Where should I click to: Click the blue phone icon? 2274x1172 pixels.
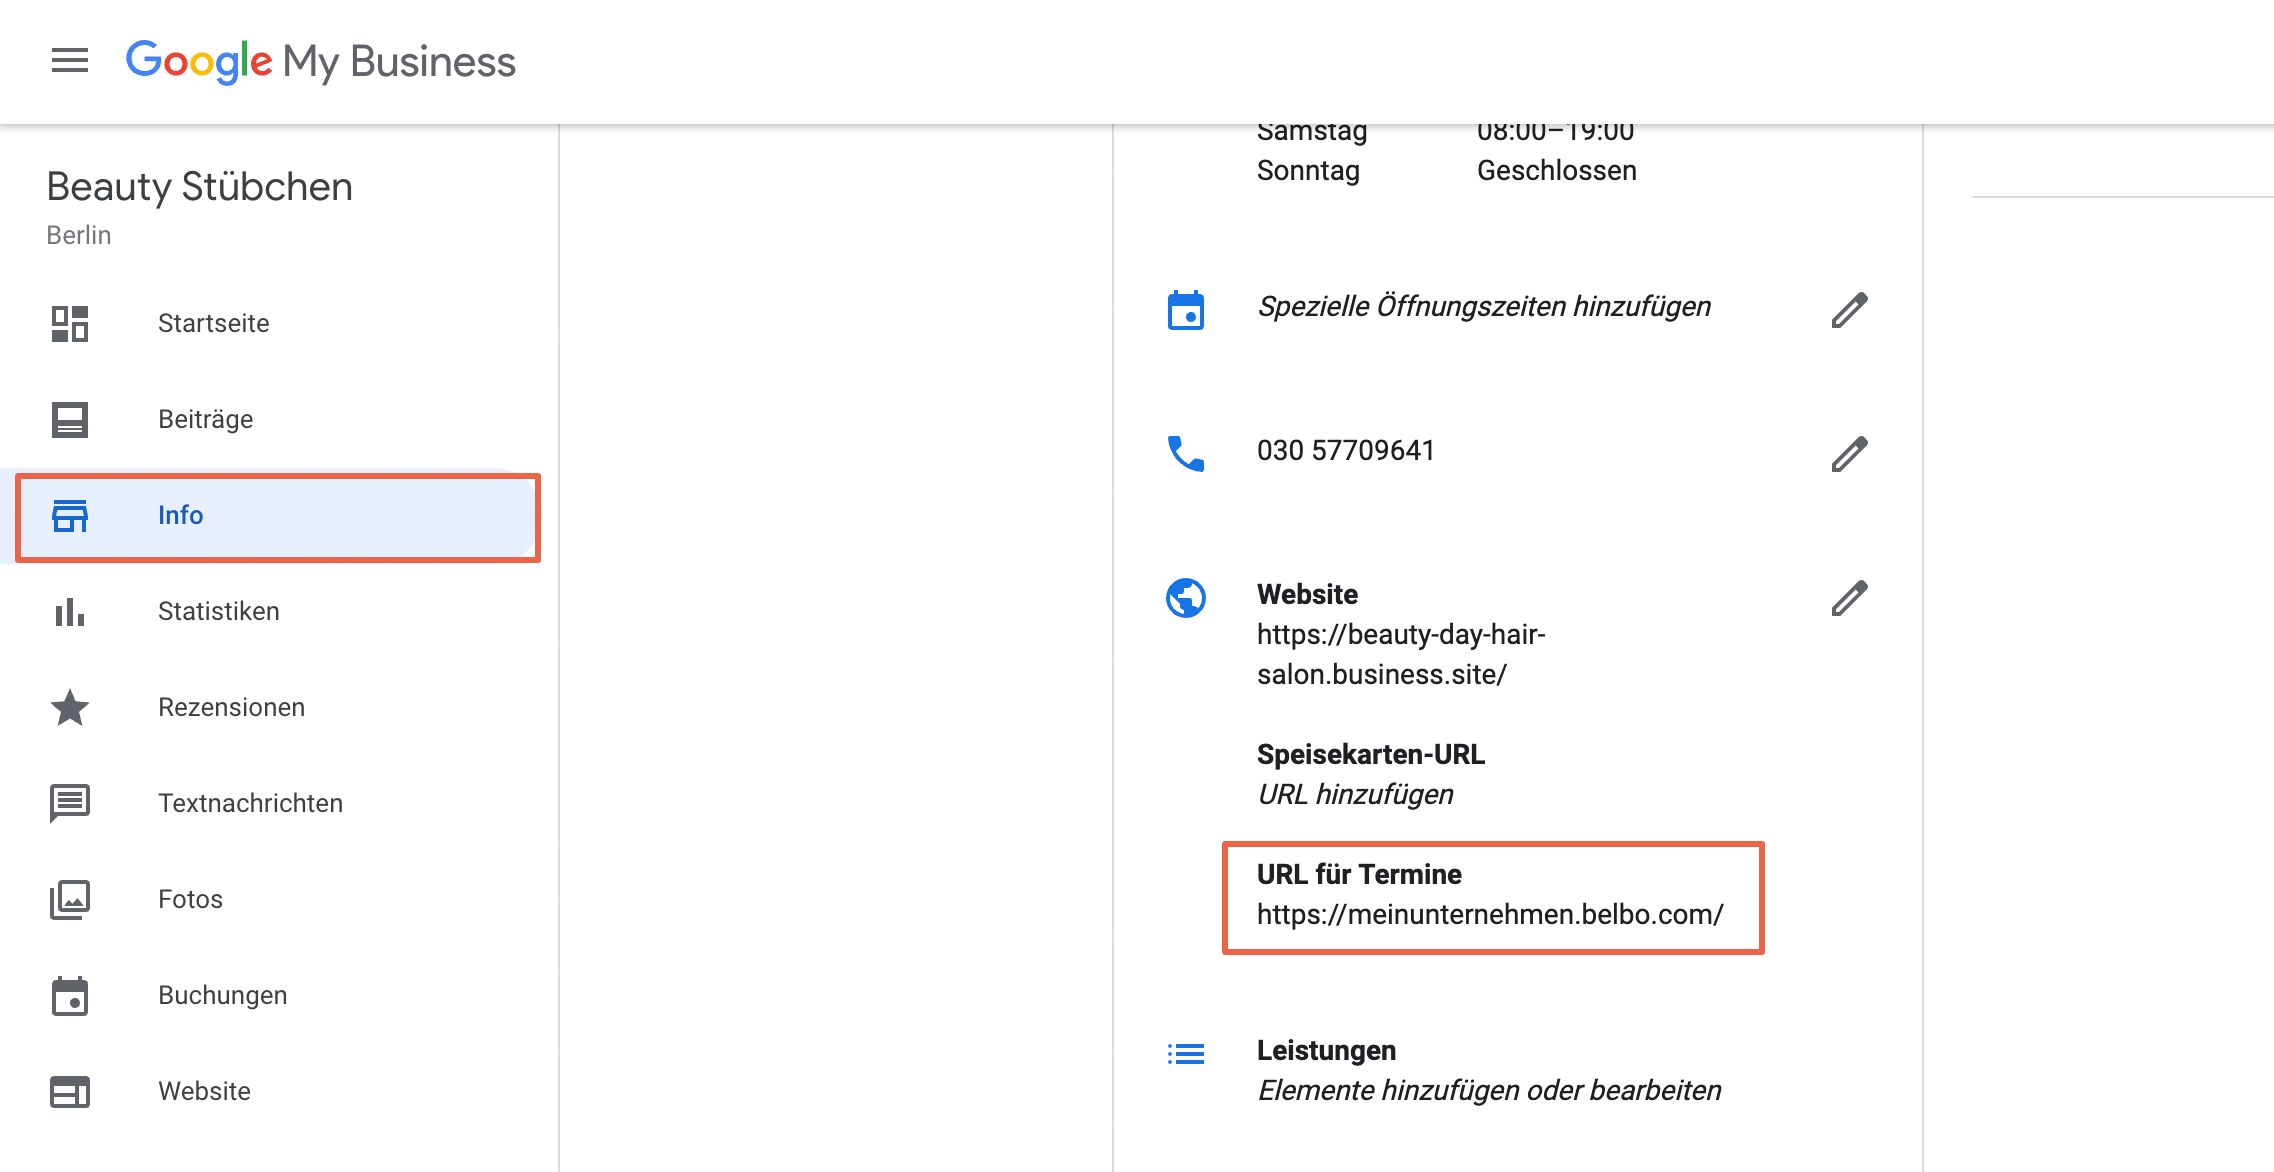coord(1186,453)
